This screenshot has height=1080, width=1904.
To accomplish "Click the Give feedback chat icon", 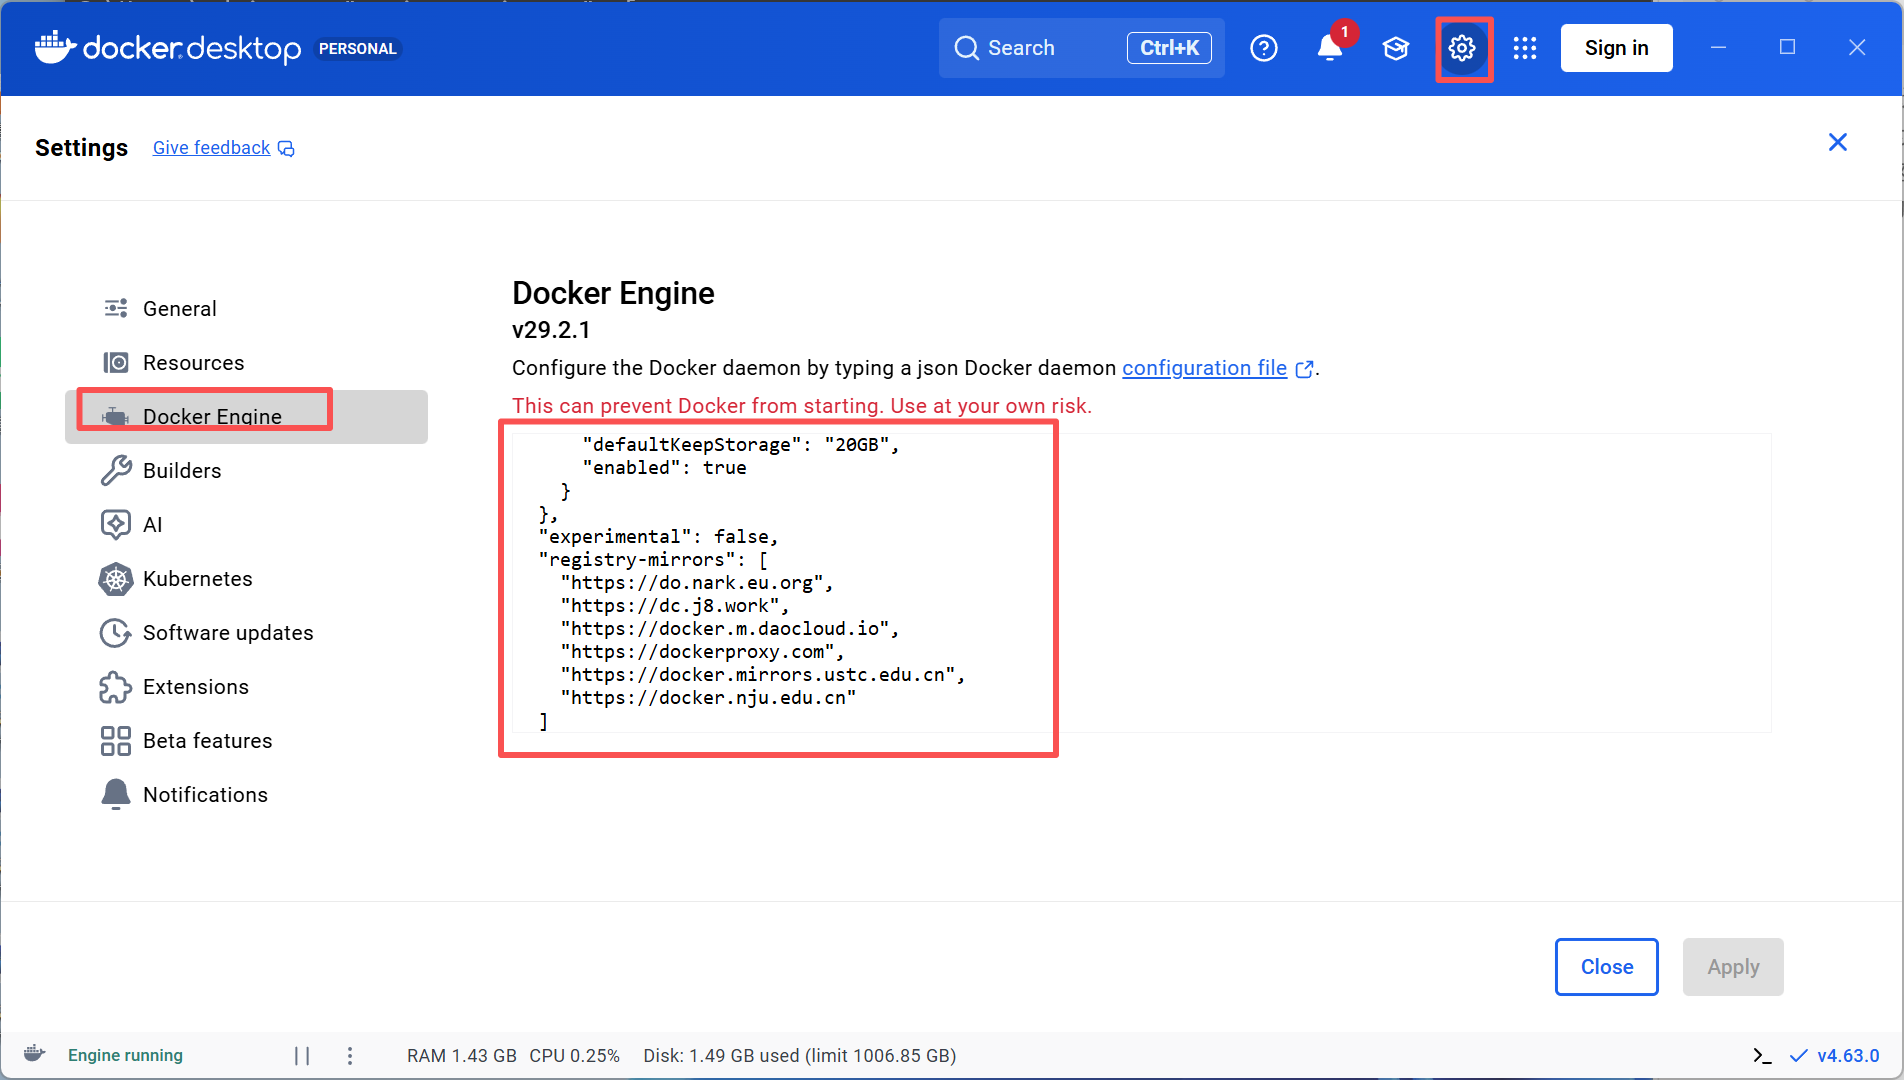I will click(286, 149).
